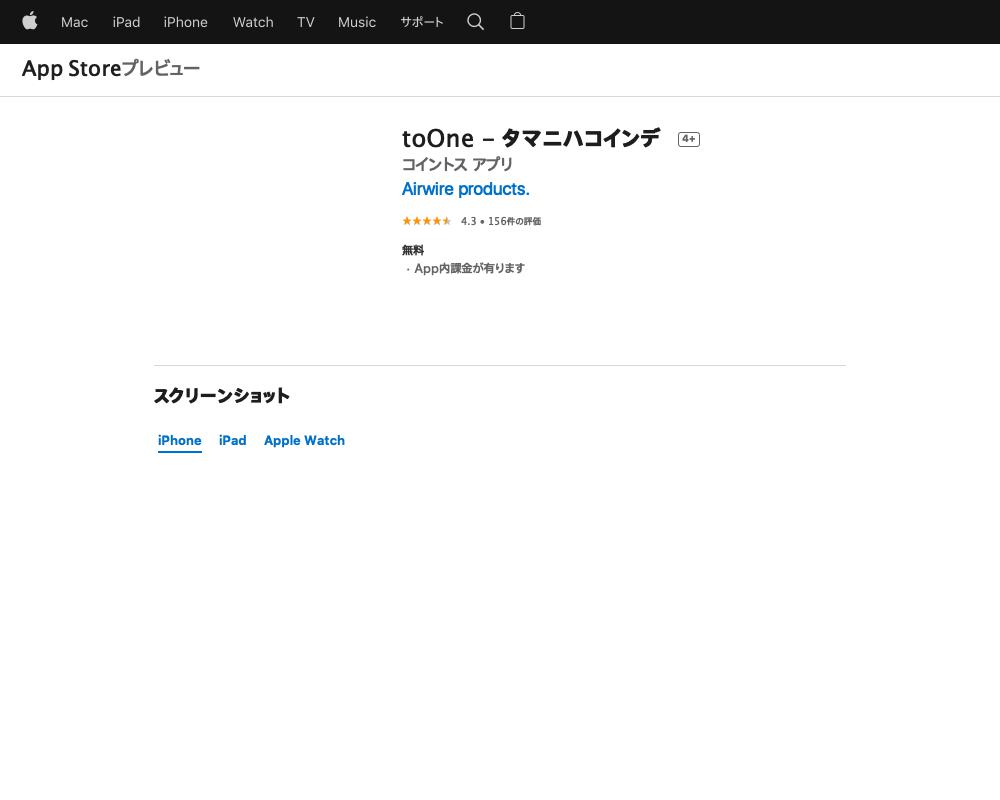Switch to the Apple Watch screenshots tab

click(304, 440)
